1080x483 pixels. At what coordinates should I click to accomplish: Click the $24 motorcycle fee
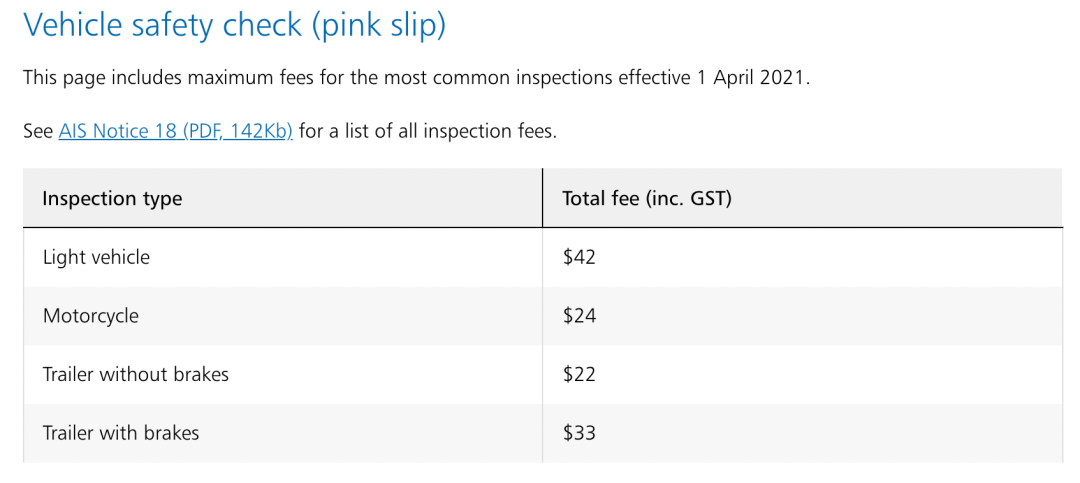point(579,316)
